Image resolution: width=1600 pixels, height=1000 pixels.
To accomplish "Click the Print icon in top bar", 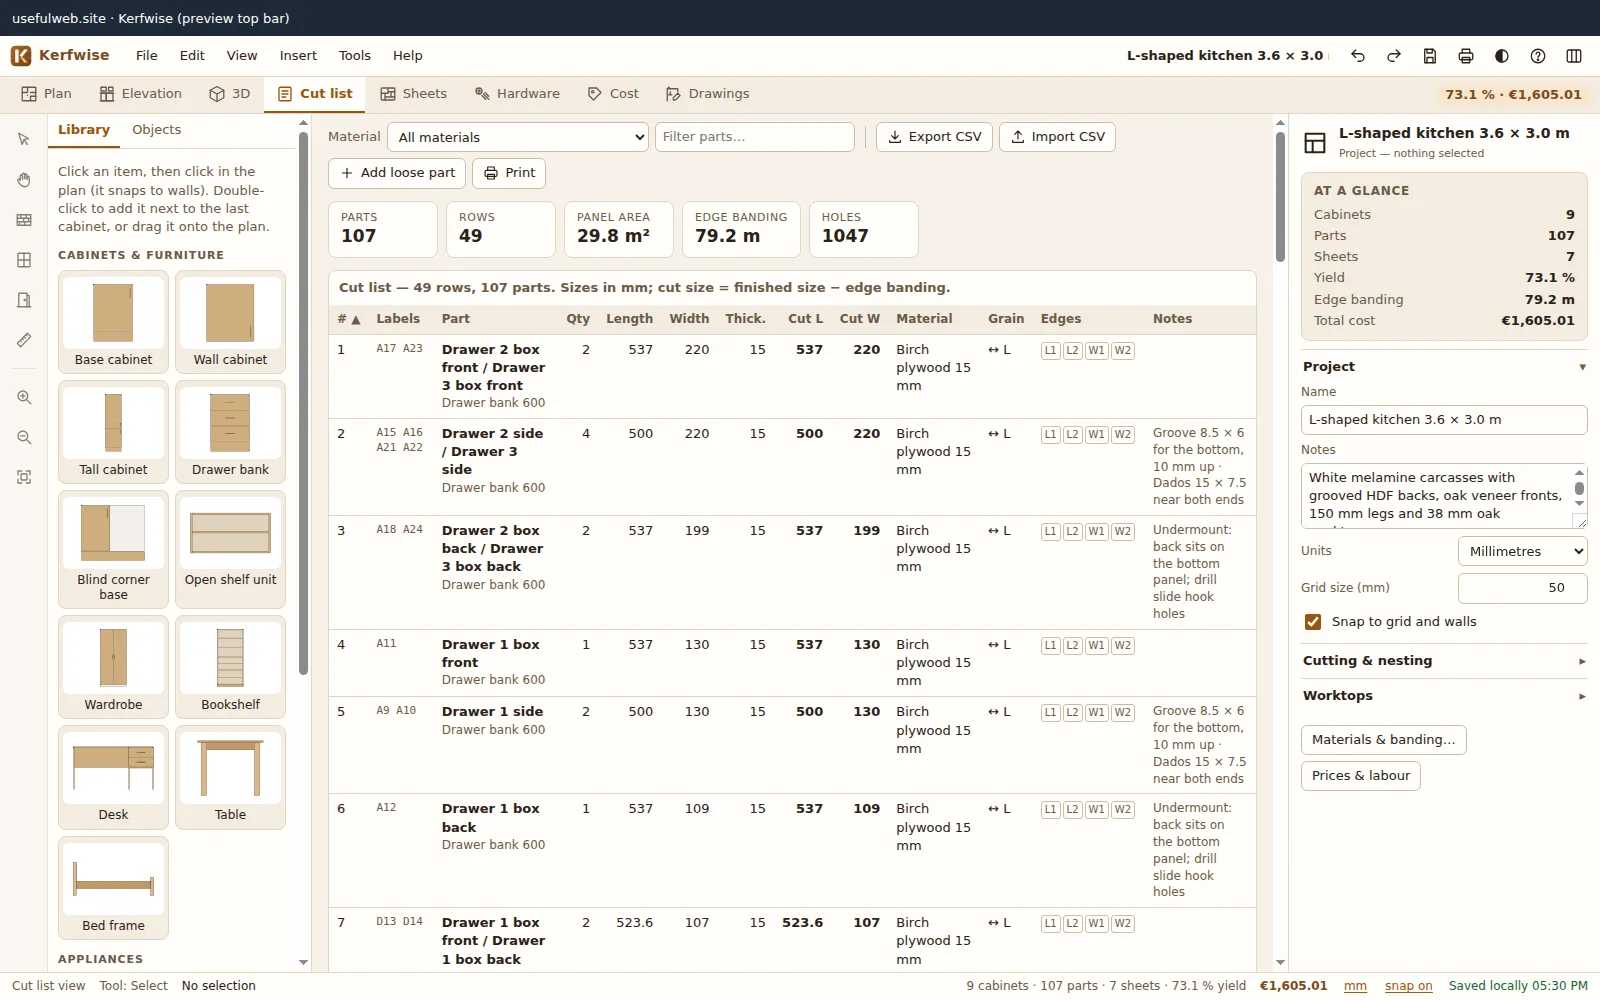I will [x=1466, y=56].
